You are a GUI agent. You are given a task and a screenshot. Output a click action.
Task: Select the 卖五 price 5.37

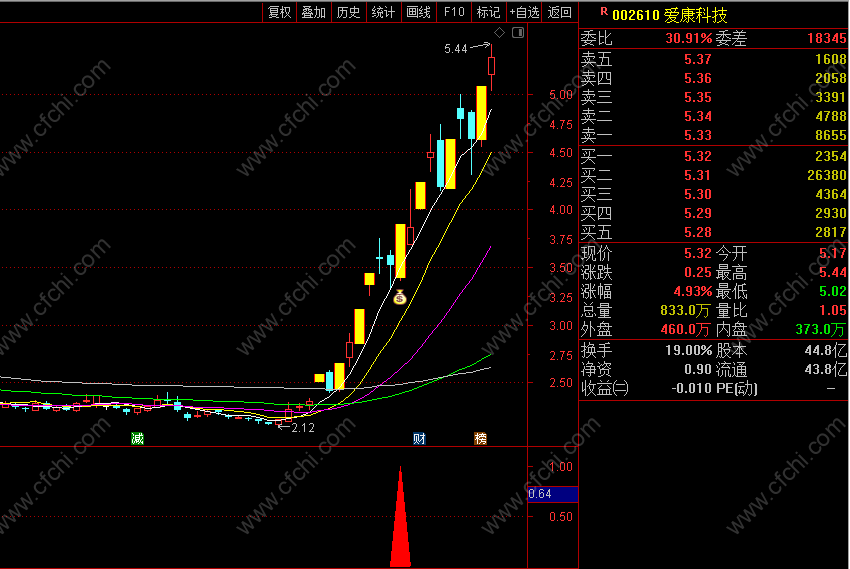697,59
